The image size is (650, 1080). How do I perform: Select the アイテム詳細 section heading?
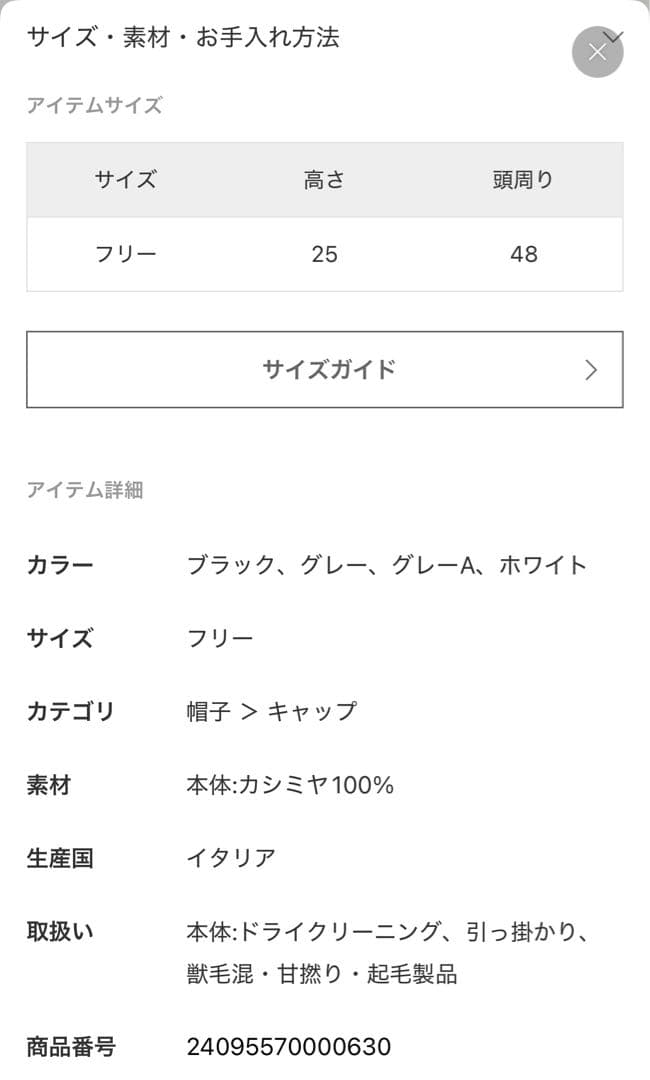[85, 489]
